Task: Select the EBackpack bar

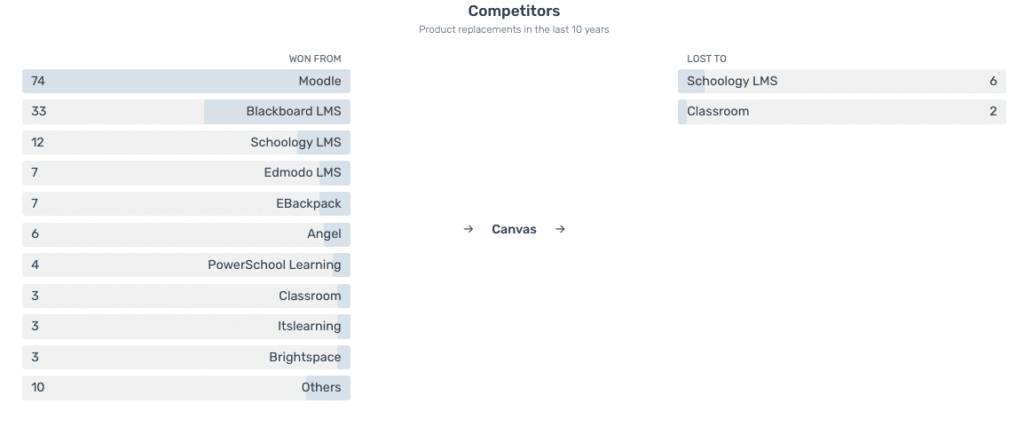Action: [186, 204]
